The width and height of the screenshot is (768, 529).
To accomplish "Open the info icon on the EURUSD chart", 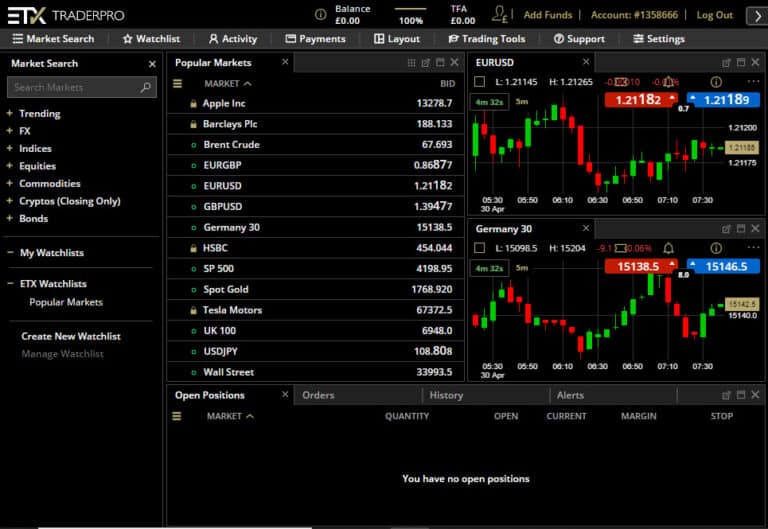I will coord(715,81).
